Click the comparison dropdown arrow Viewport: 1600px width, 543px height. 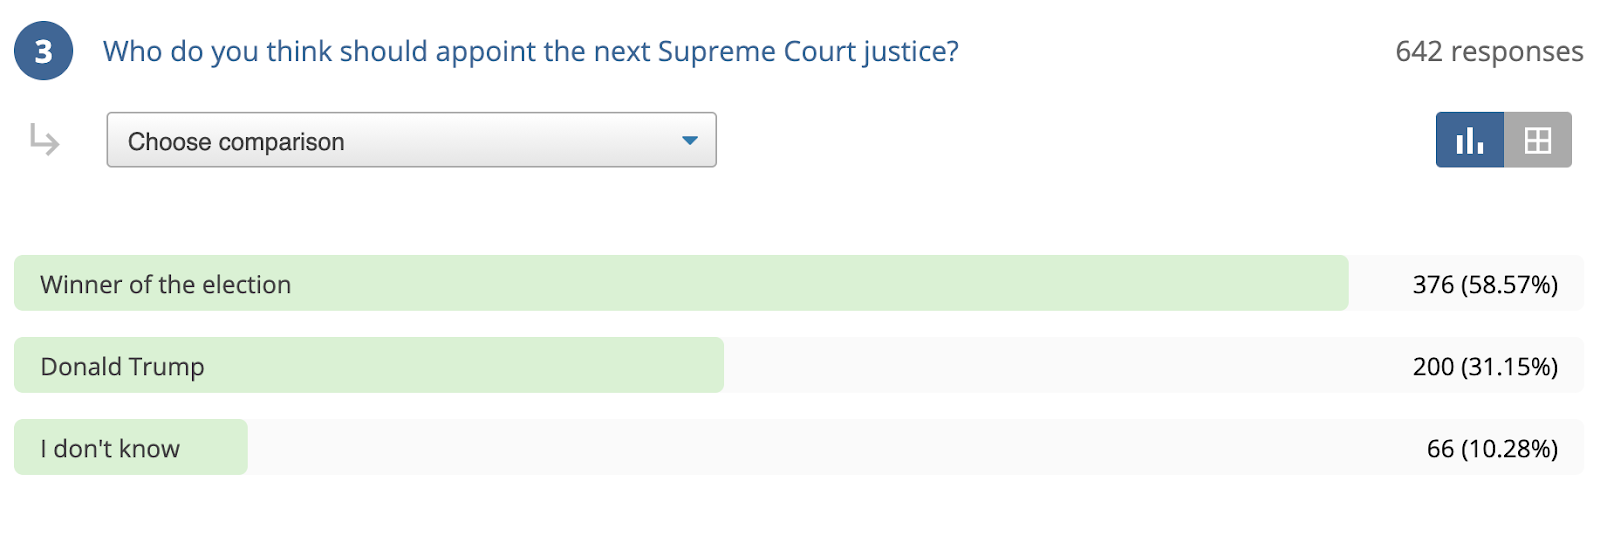pyautogui.click(x=689, y=140)
